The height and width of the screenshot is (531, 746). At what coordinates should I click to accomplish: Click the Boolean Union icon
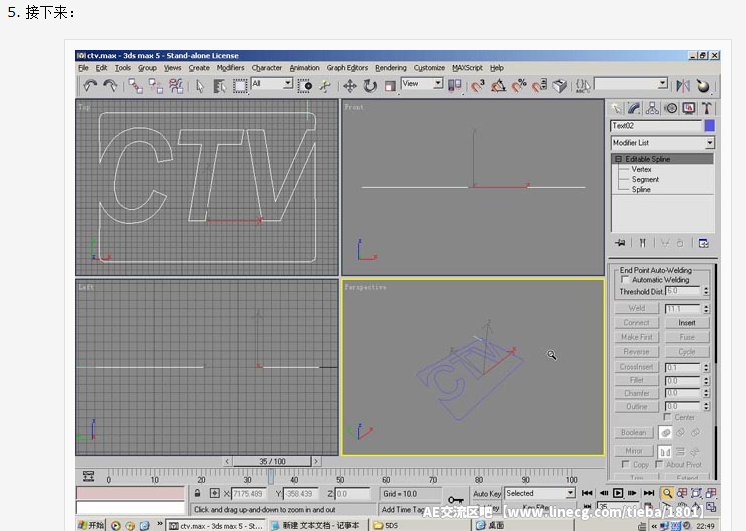click(x=666, y=433)
